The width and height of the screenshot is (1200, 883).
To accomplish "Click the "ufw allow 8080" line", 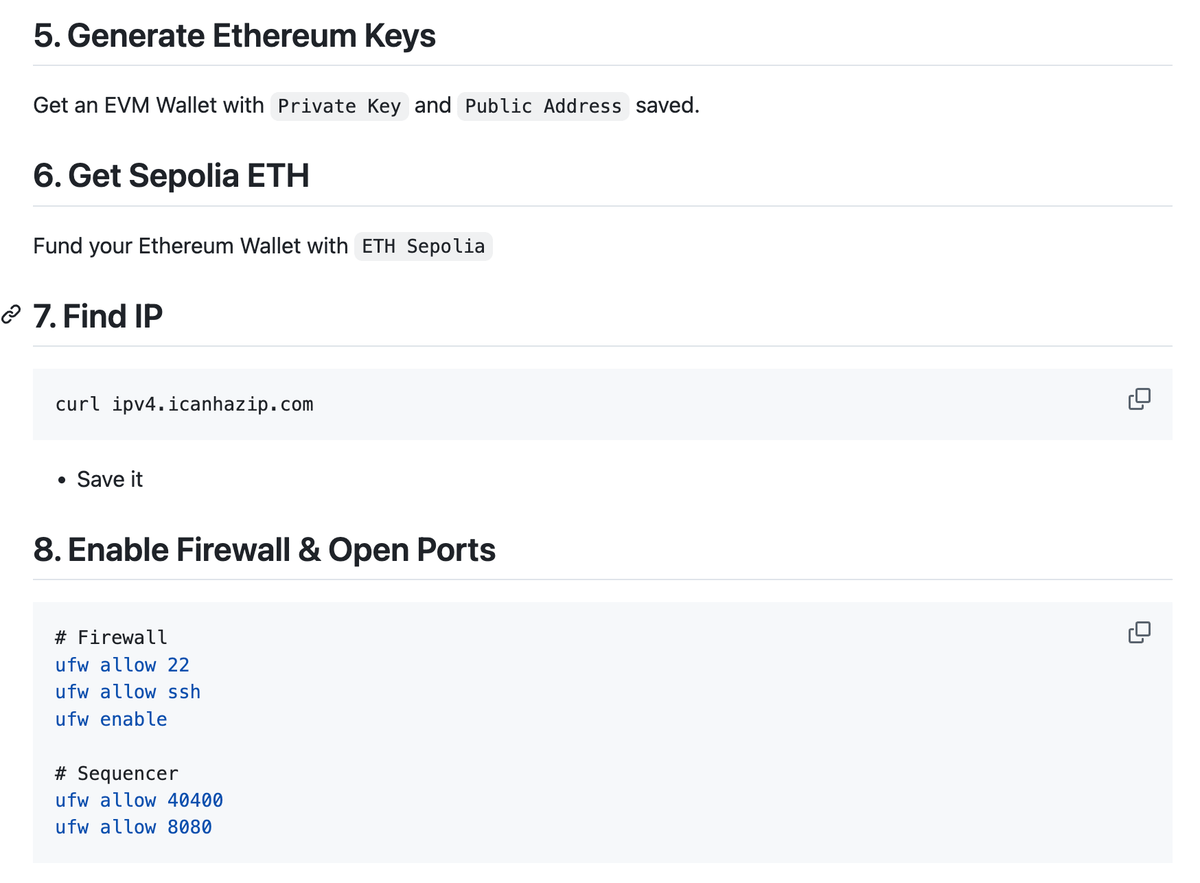I will click(x=133, y=827).
